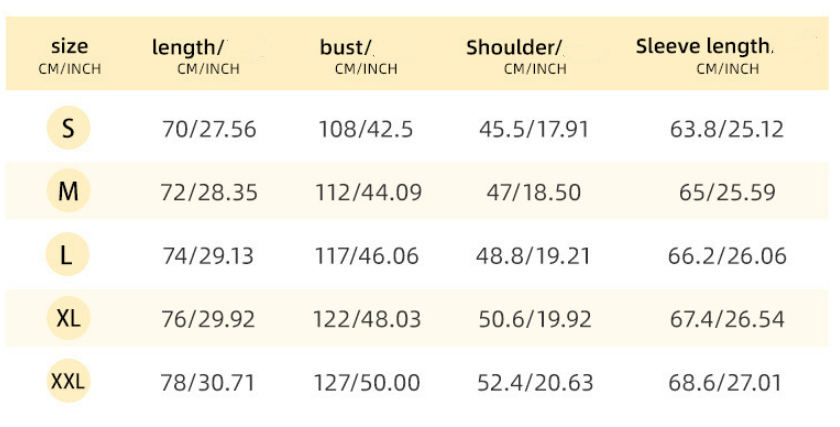Click sleeve length value 68.6/27.01
The width and height of the screenshot is (840, 427).
tap(726, 383)
